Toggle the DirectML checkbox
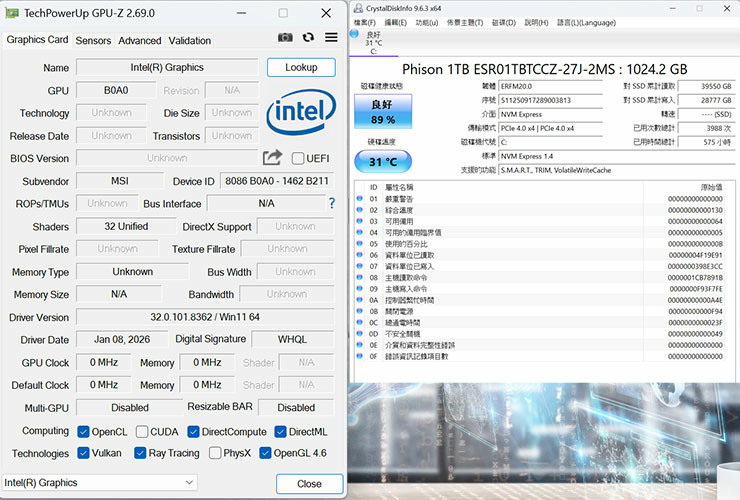740x500 pixels. click(280, 432)
